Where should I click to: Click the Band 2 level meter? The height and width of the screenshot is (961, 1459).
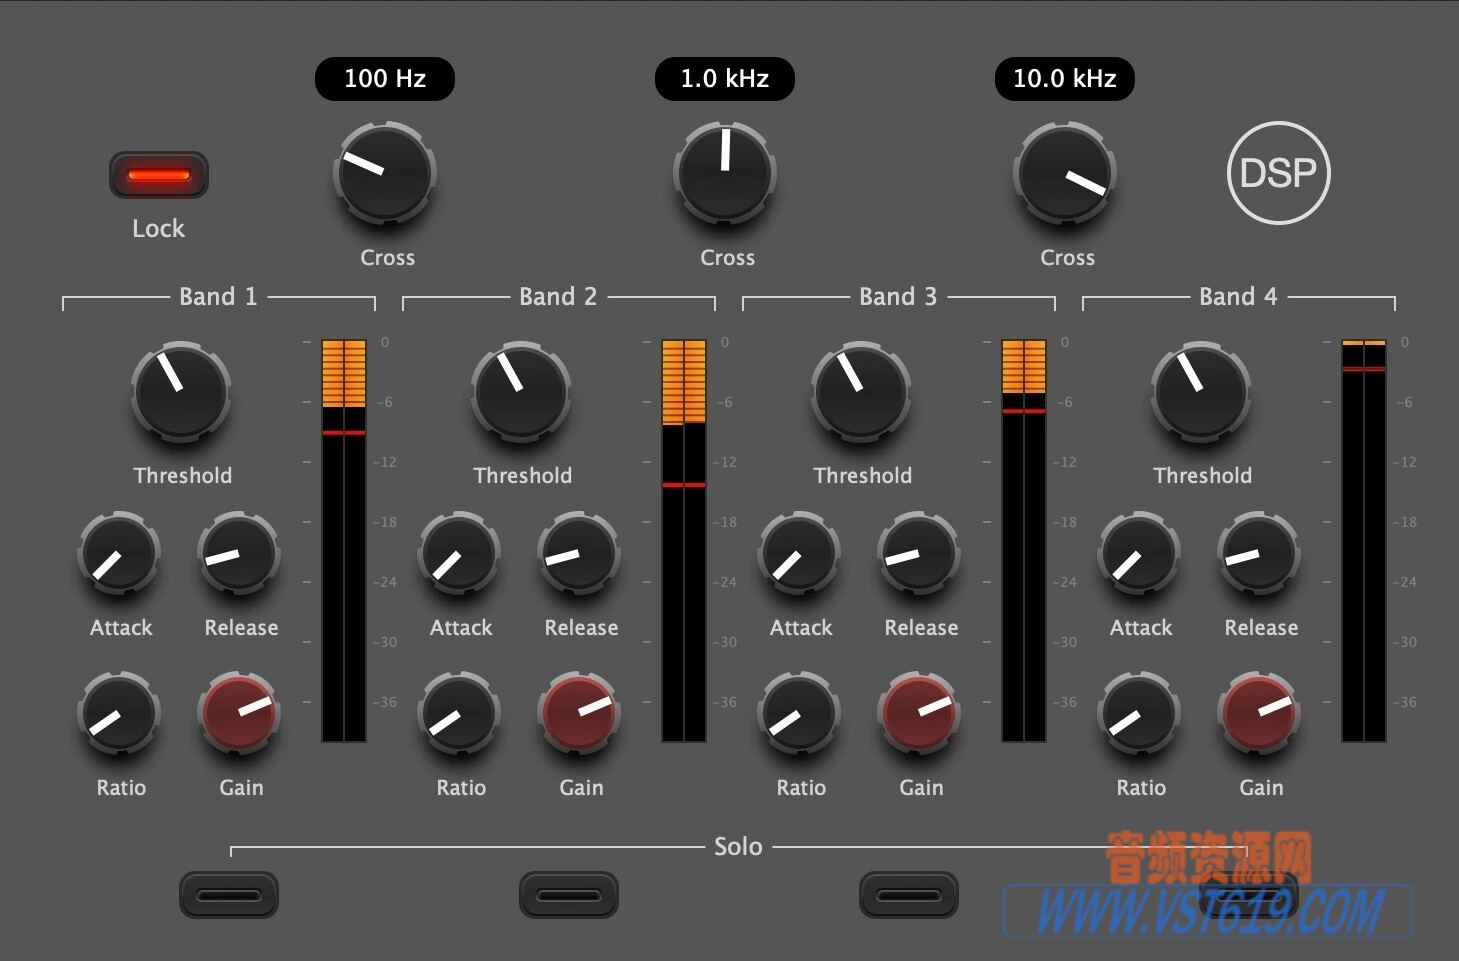(x=684, y=540)
